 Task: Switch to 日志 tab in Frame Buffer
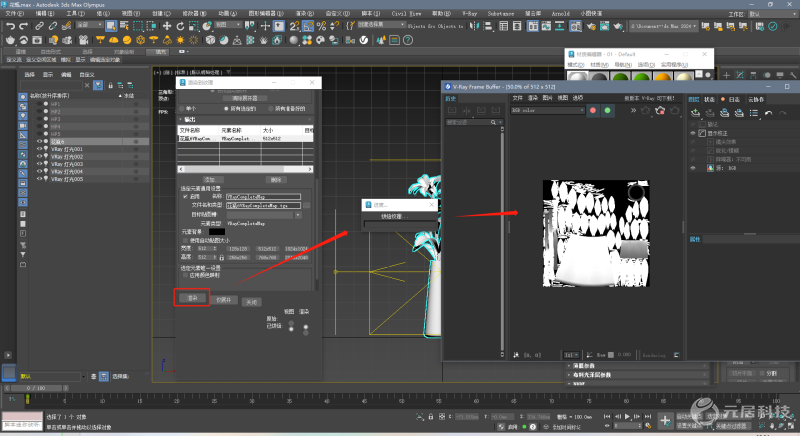point(731,99)
